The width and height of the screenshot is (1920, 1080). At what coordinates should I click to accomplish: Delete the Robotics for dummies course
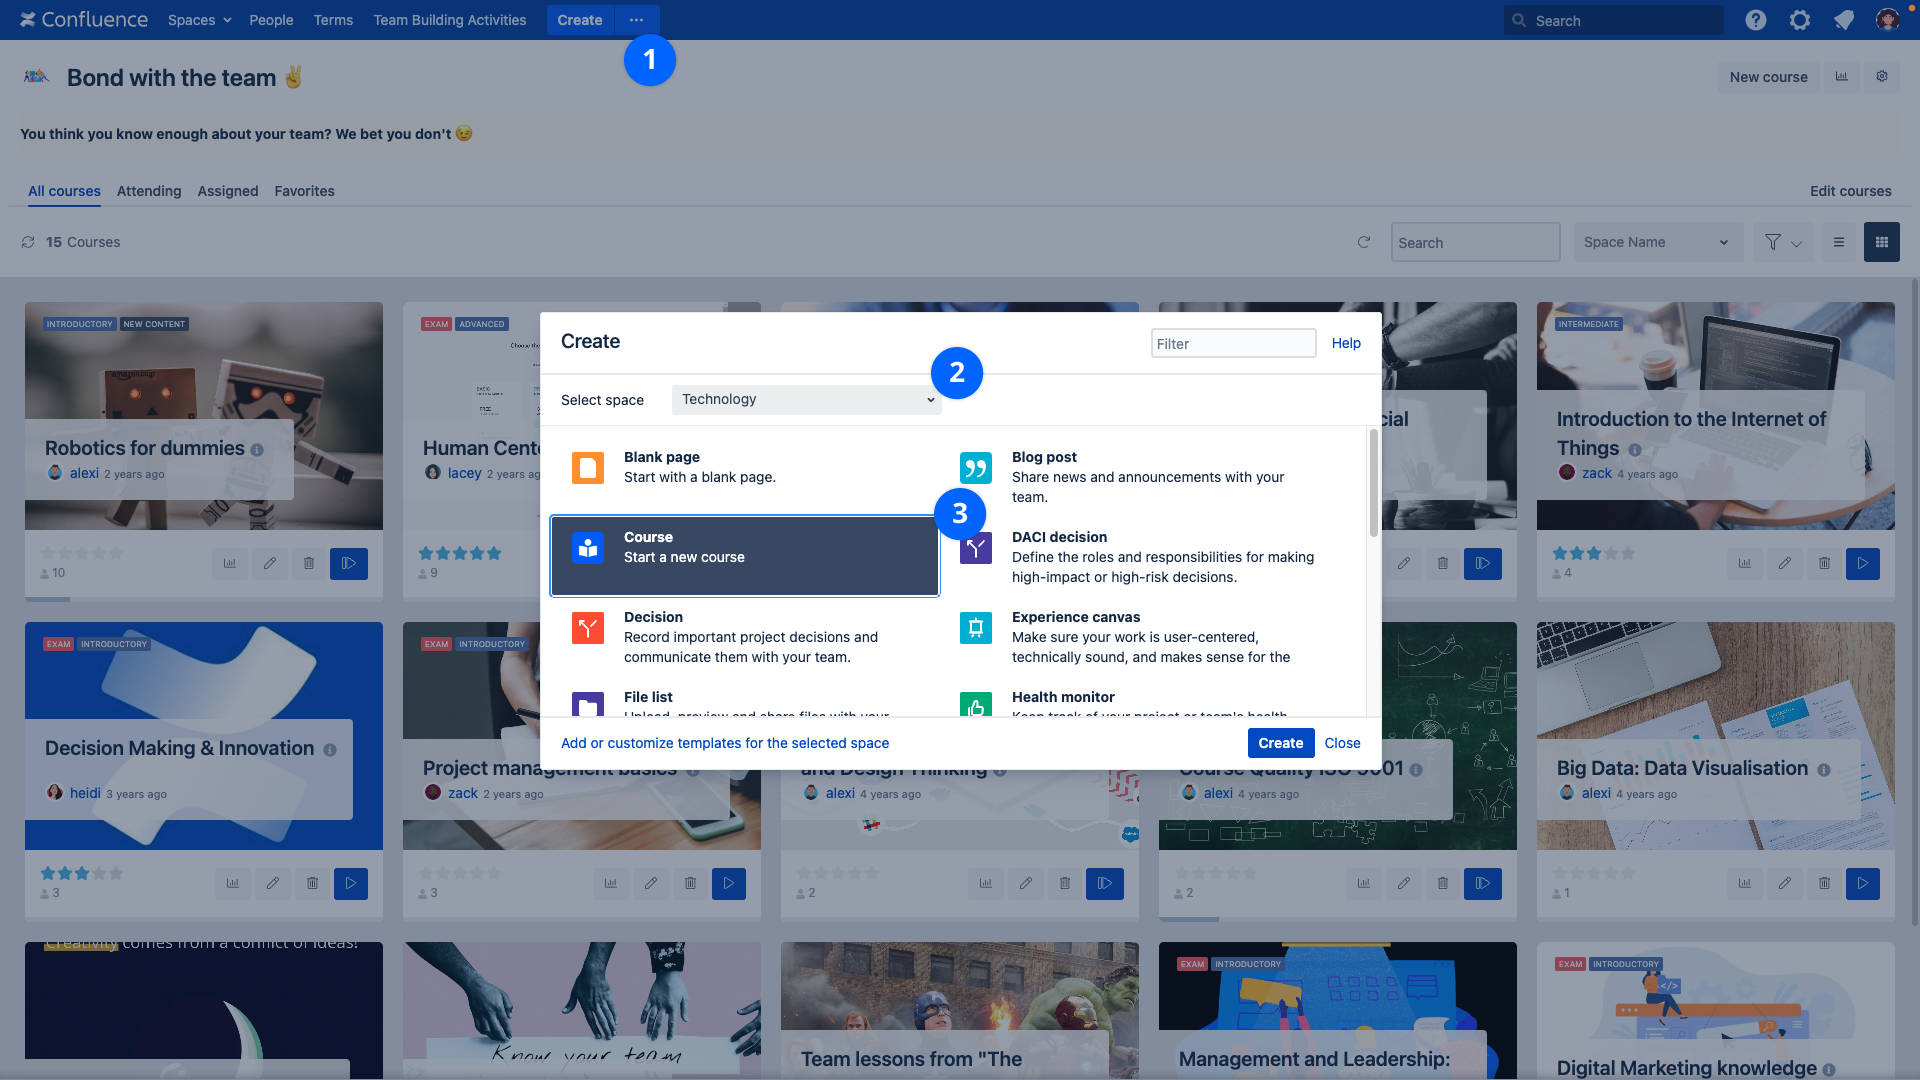click(x=309, y=563)
